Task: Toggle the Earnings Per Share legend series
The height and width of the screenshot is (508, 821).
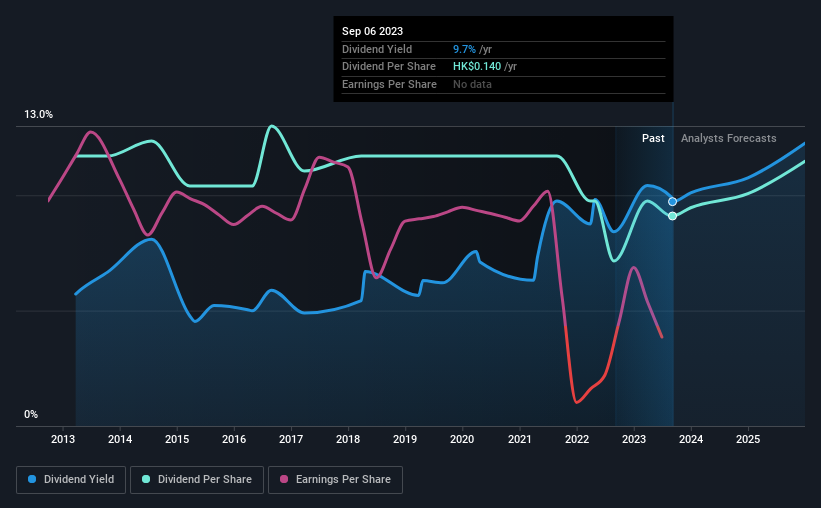Action: pos(335,480)
